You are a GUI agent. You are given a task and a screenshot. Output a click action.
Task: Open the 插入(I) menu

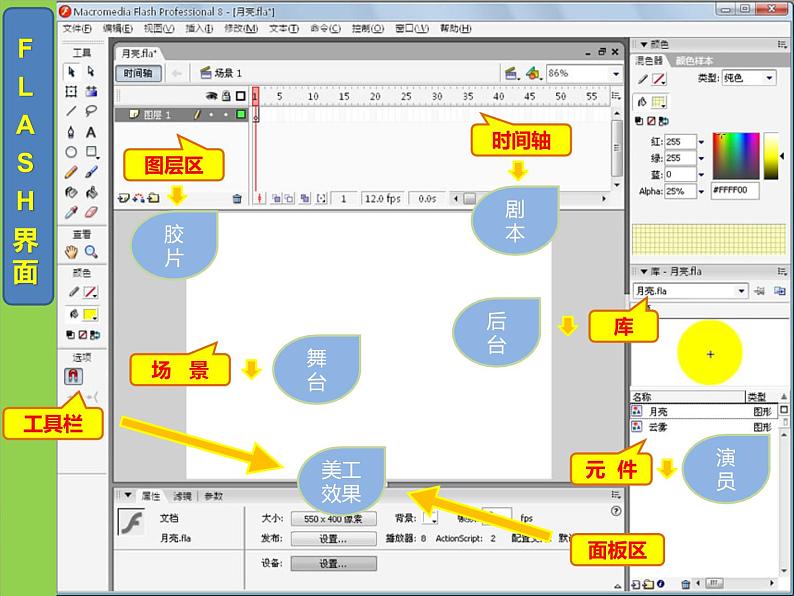coord(199,28)
